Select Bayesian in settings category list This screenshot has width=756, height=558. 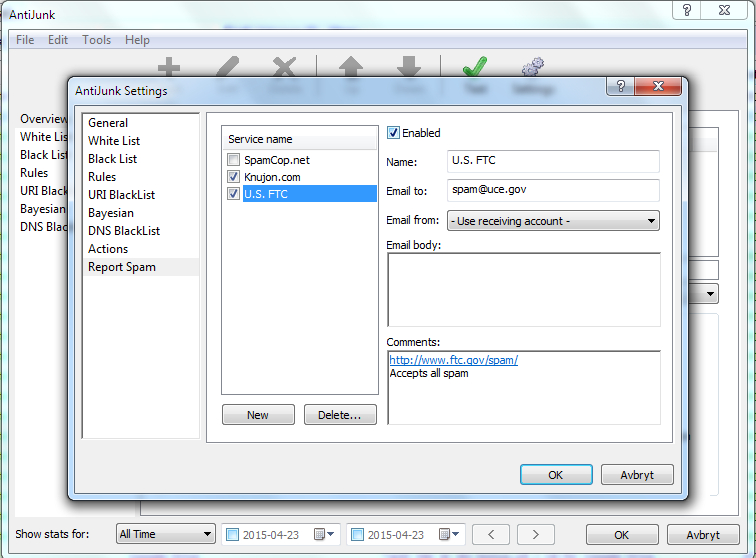click(141, 213)
